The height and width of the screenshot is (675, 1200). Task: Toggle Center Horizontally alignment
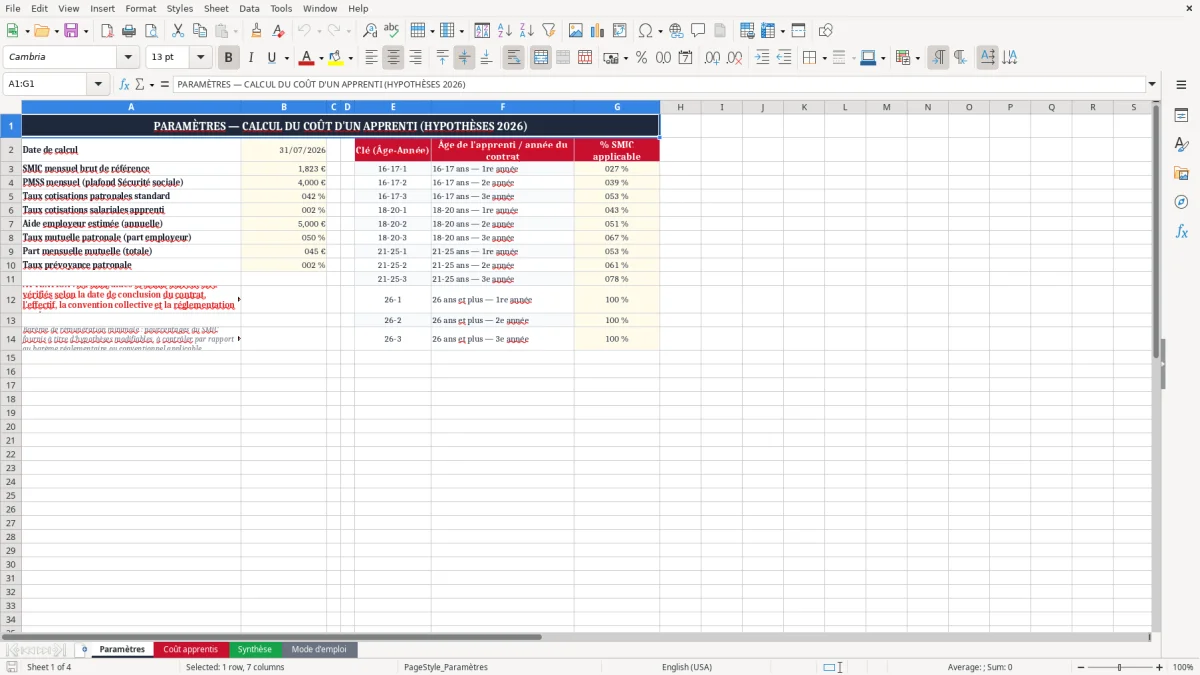coord(393,58)
